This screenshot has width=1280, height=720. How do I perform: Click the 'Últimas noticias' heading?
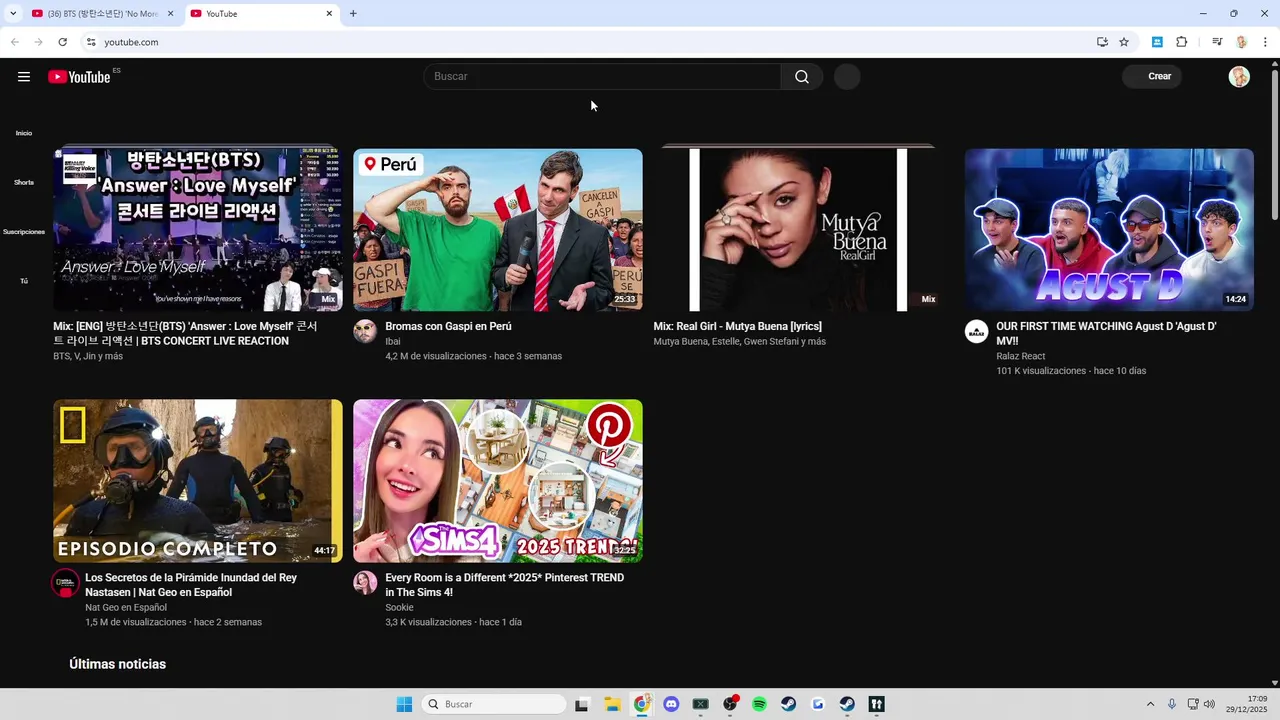coord(118,664)
